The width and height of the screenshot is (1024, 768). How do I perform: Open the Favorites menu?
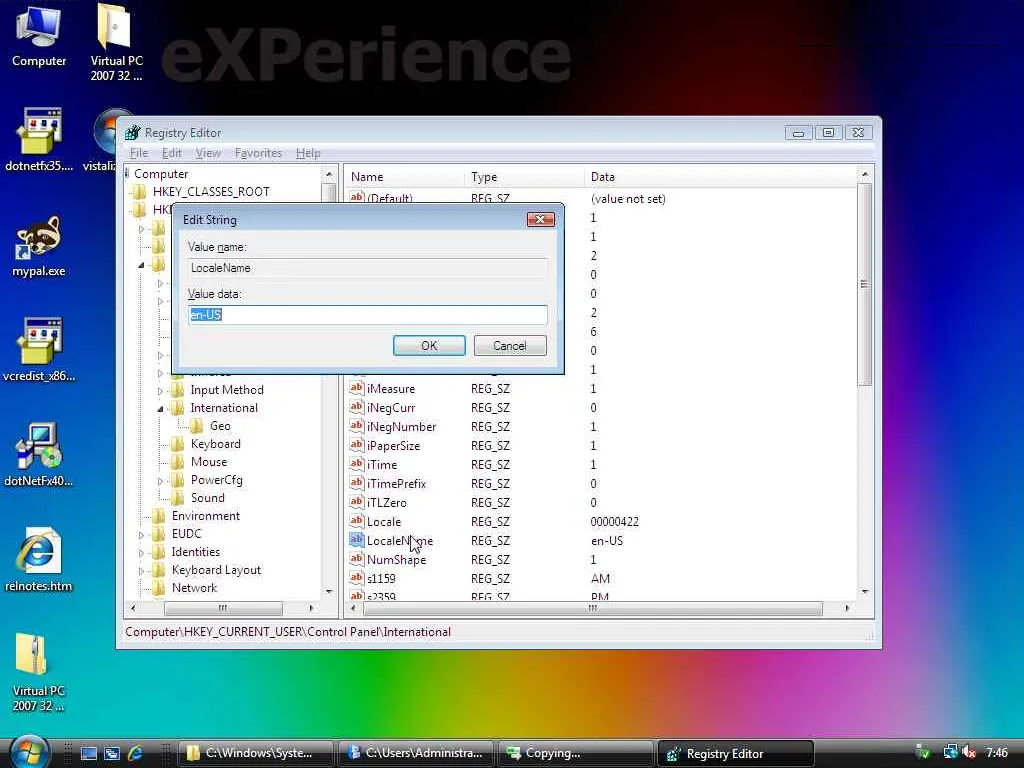tap(259, 153)
